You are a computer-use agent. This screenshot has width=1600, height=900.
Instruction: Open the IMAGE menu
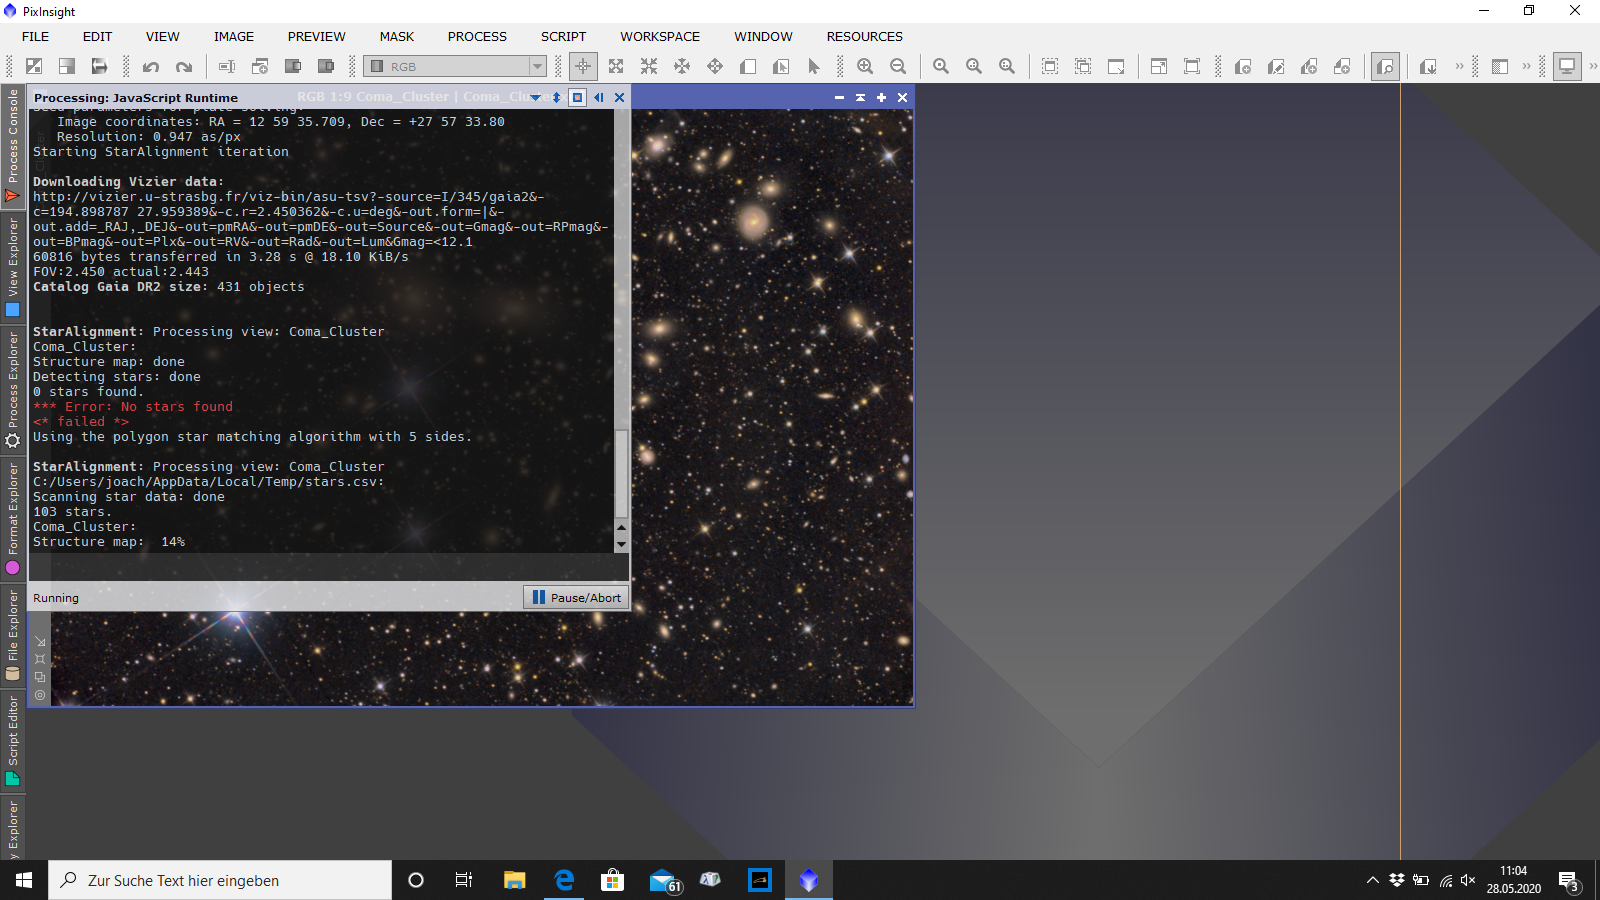pyautogui.click(x=234, y=36)
